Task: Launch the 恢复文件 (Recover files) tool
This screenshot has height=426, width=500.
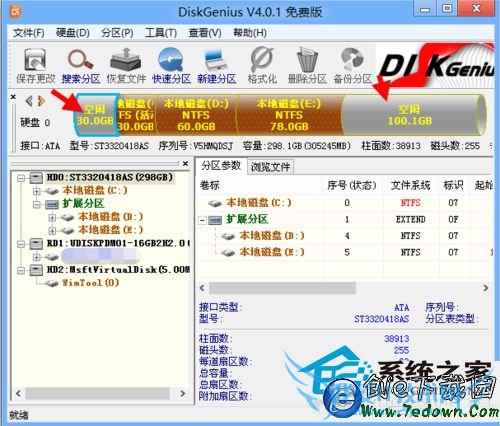Action: point(126,66)
